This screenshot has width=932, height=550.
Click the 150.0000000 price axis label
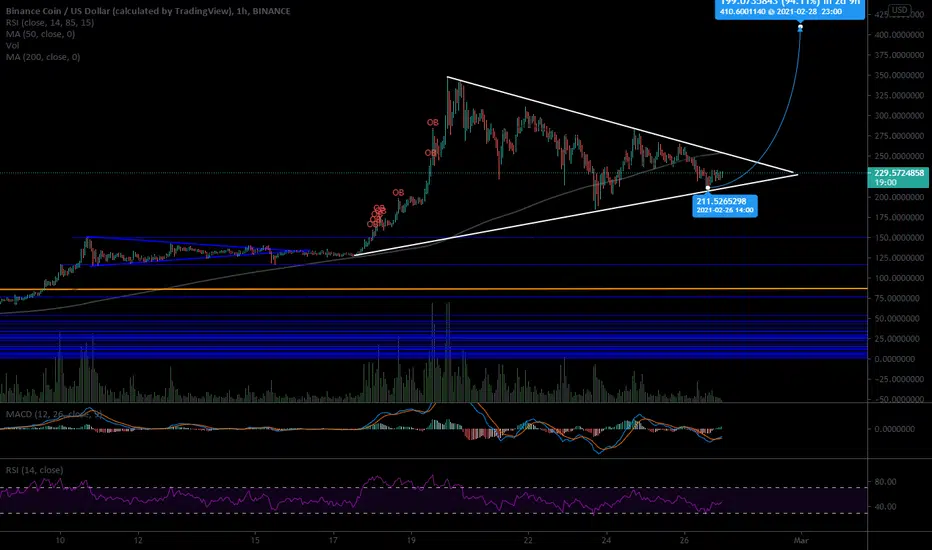pos(899,238)
